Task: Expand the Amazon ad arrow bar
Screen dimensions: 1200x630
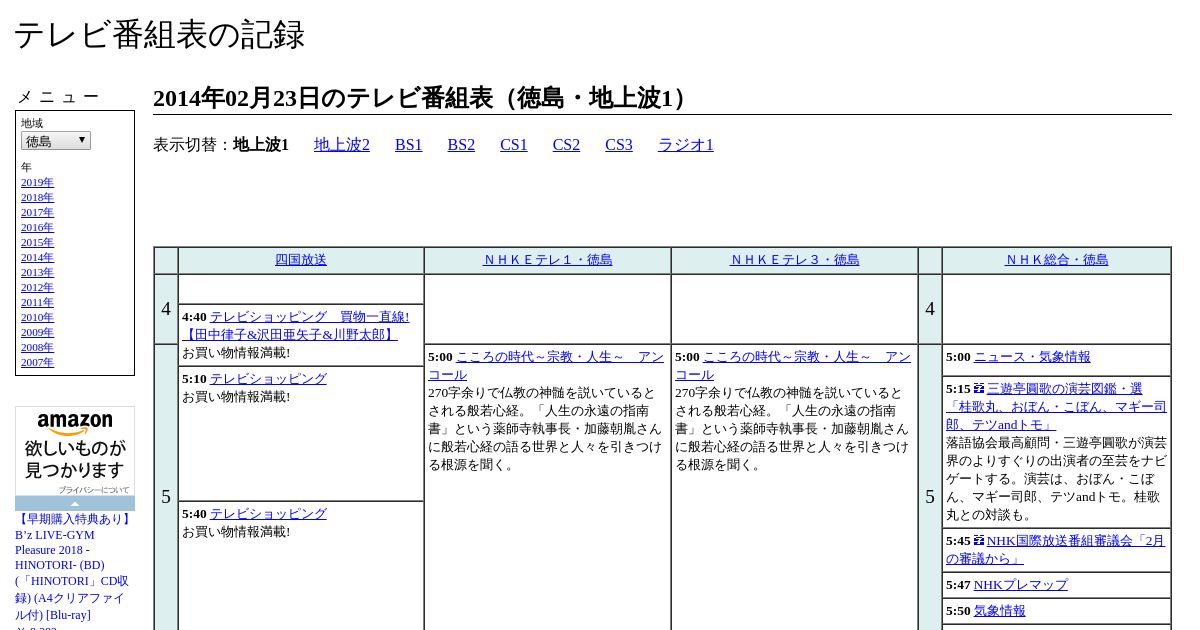Action: [x=75, y=503]
